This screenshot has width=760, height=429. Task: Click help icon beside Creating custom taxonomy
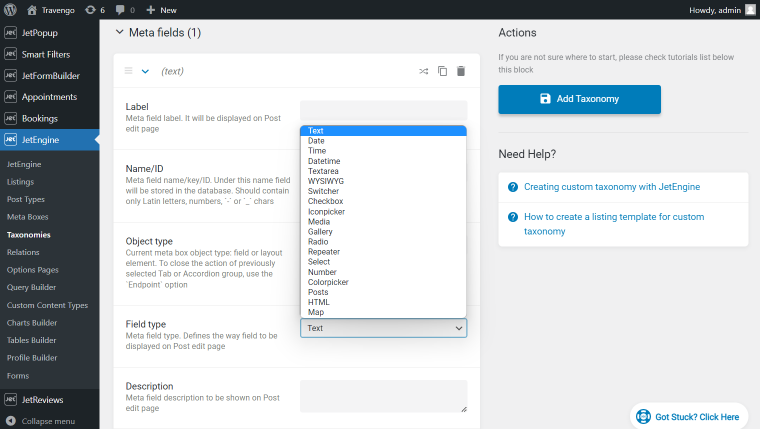(x=513, y=187)
